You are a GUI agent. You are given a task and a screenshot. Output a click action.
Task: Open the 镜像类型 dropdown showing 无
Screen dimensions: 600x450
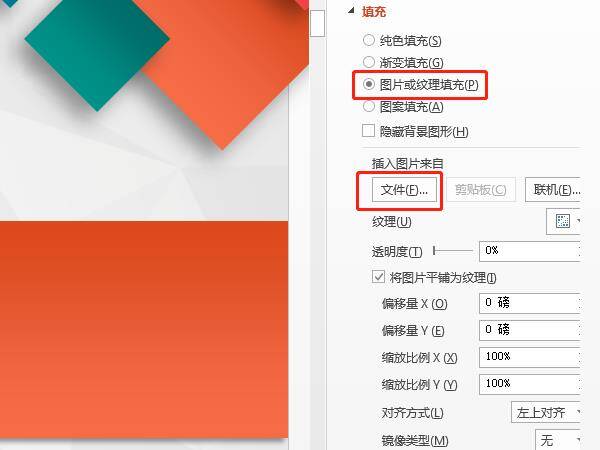click(558, 440)
